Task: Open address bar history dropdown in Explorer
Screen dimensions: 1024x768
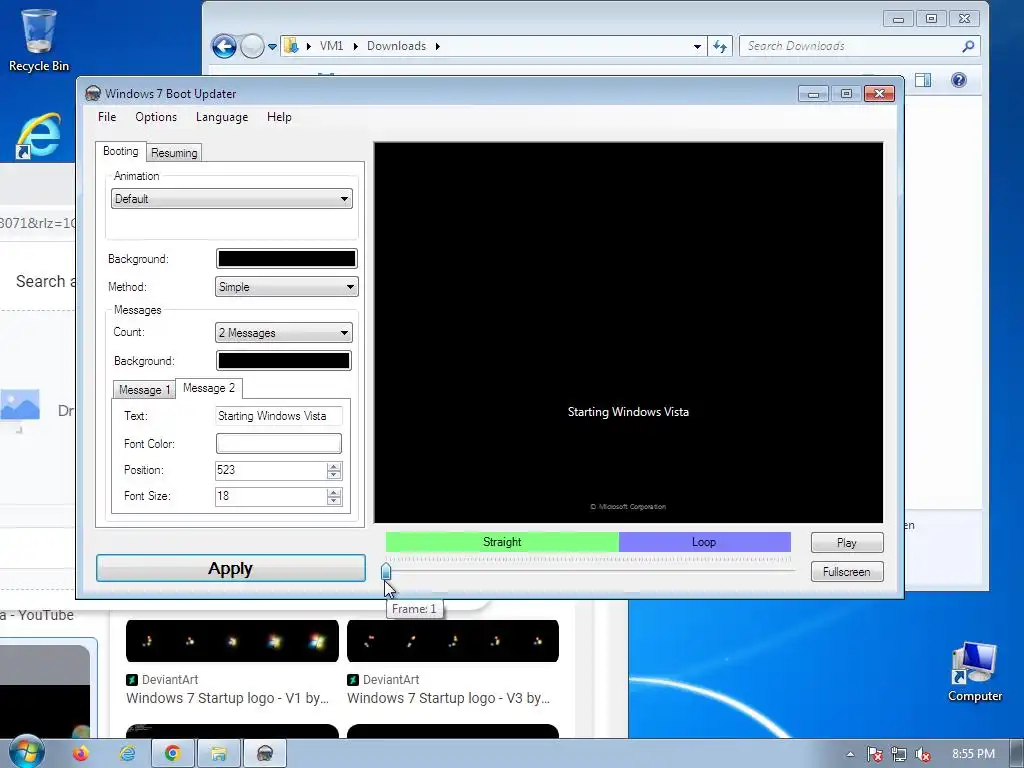Action: (x=697, y=46)
